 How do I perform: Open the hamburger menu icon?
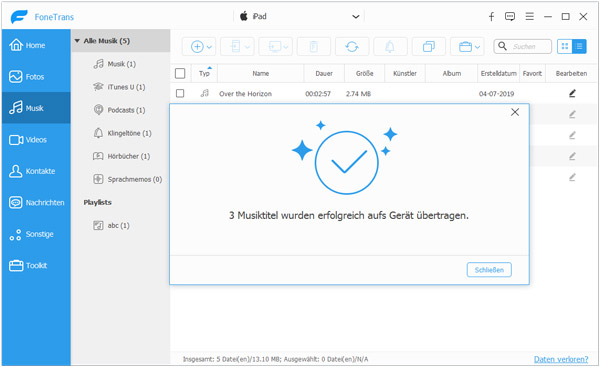point(530,16)
